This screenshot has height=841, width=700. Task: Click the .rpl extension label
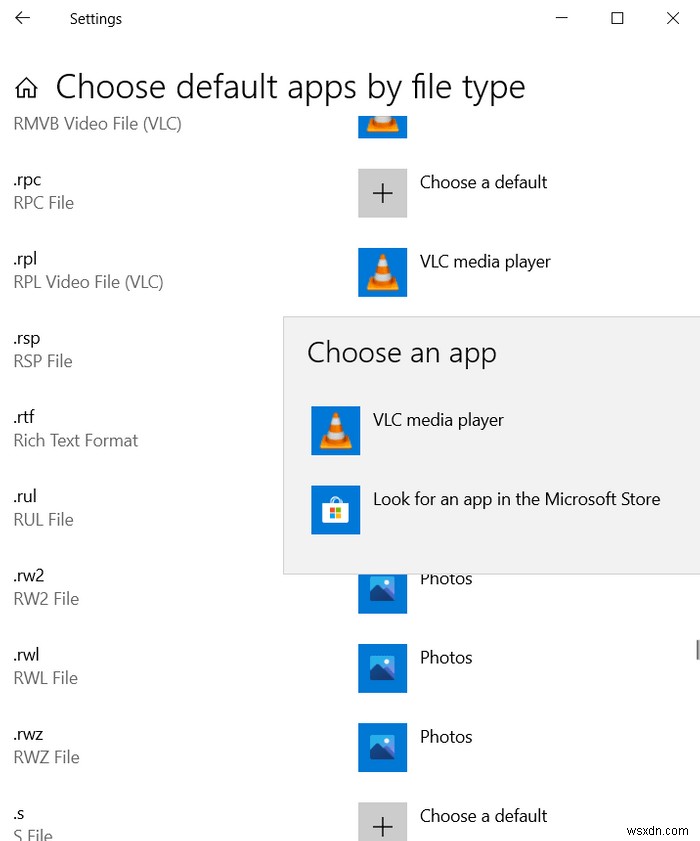click(x=25, y=259)
